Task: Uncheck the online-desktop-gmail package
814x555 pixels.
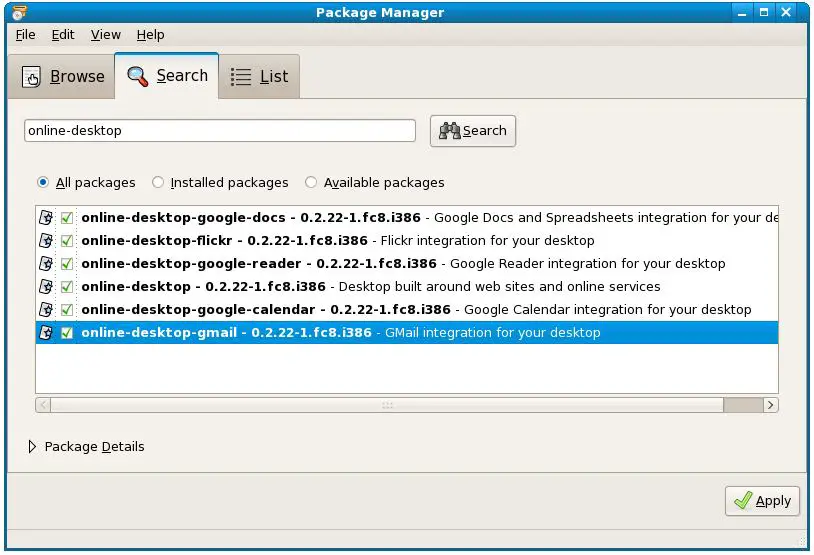Action: [67, 332]
